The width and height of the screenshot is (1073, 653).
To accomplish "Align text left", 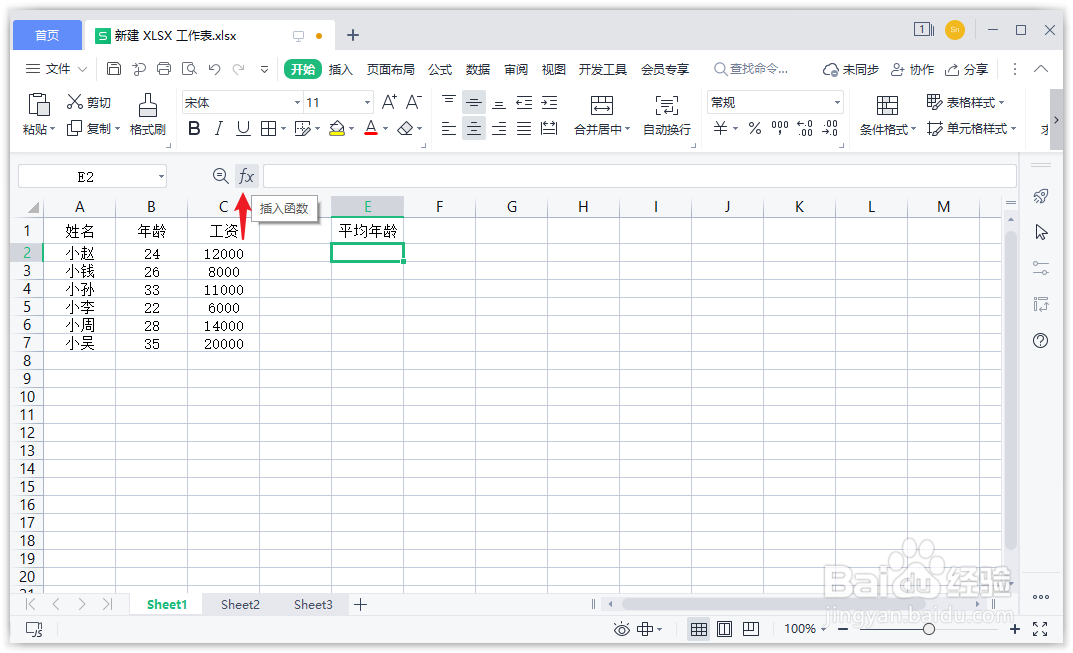I will pos(448,128).
